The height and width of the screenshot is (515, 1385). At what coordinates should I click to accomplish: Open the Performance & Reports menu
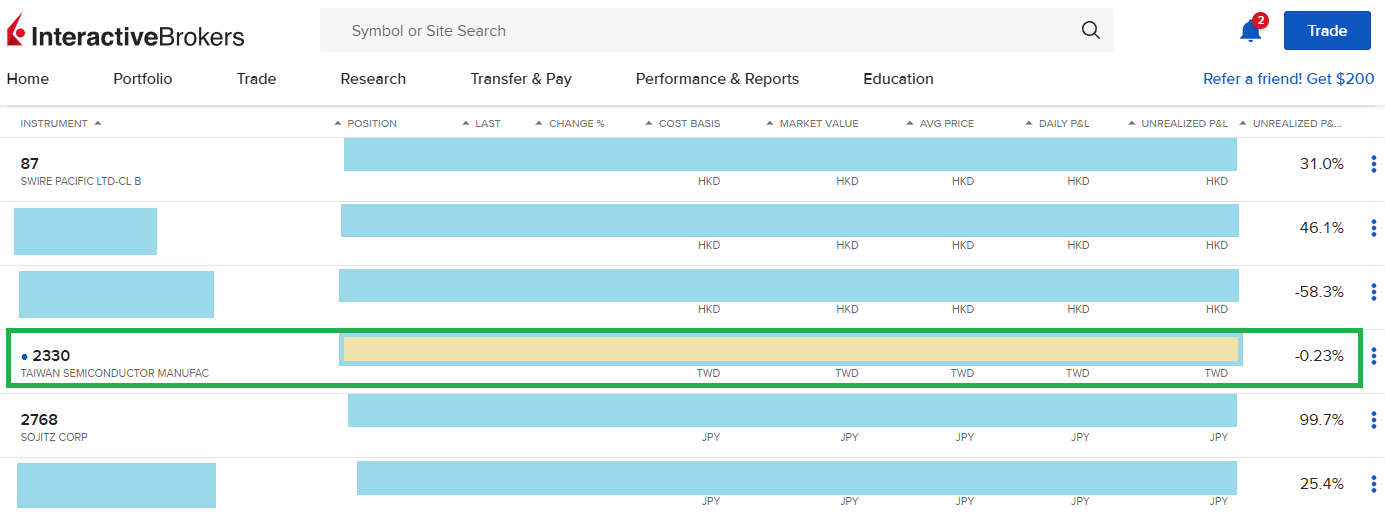717,79
